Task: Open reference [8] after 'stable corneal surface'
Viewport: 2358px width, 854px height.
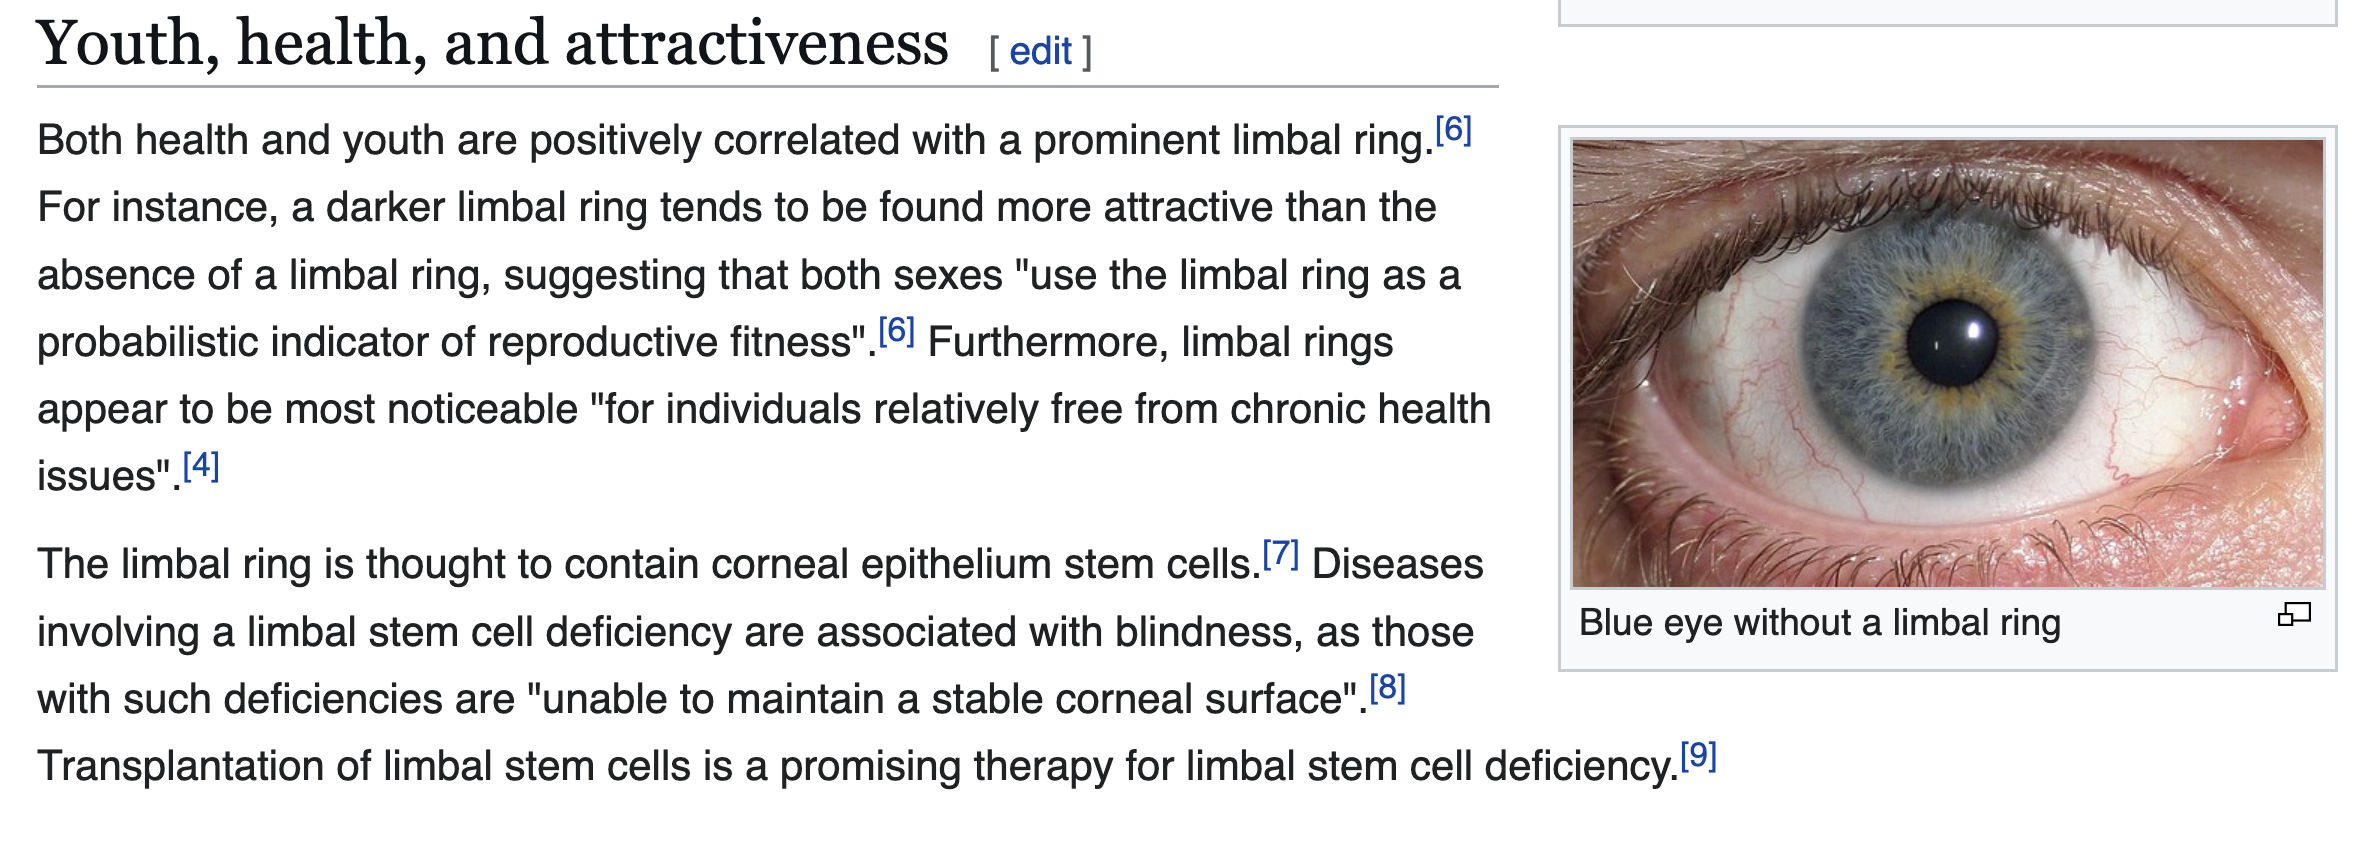Action: tap(1387, 688)
